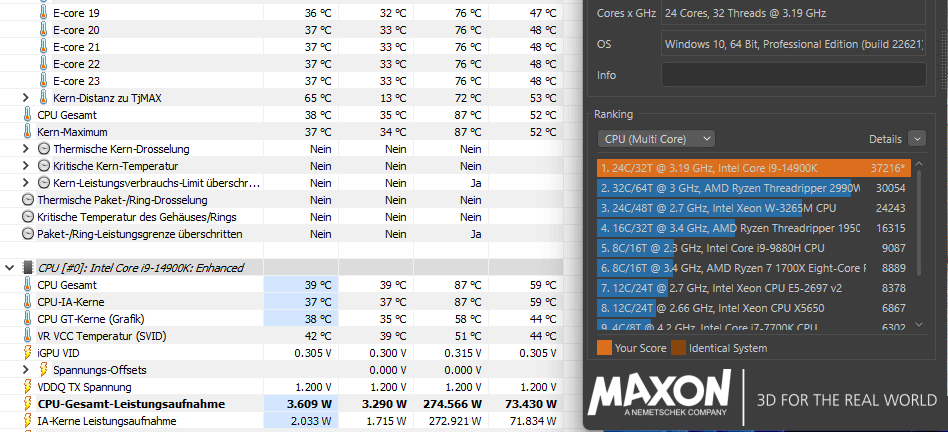The image size is (948, 432).
Task: Select the Kern-Maximum sensor row
Action: coord(281,132)
